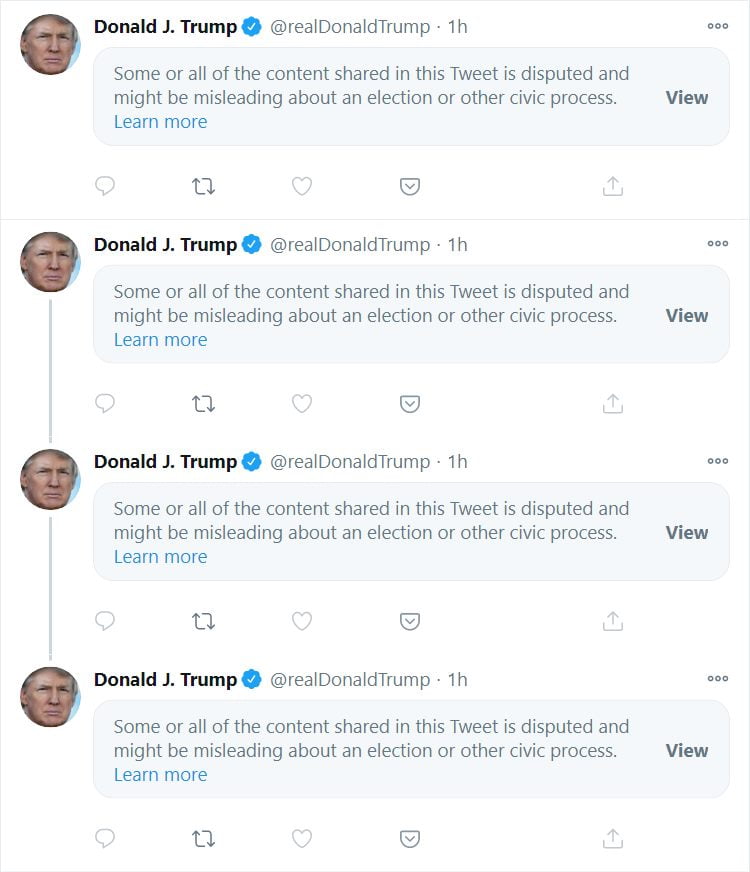This screenshot has width=750, height=872.
Task: Open Learn more link in second tweet
Action: click(160, 340)
